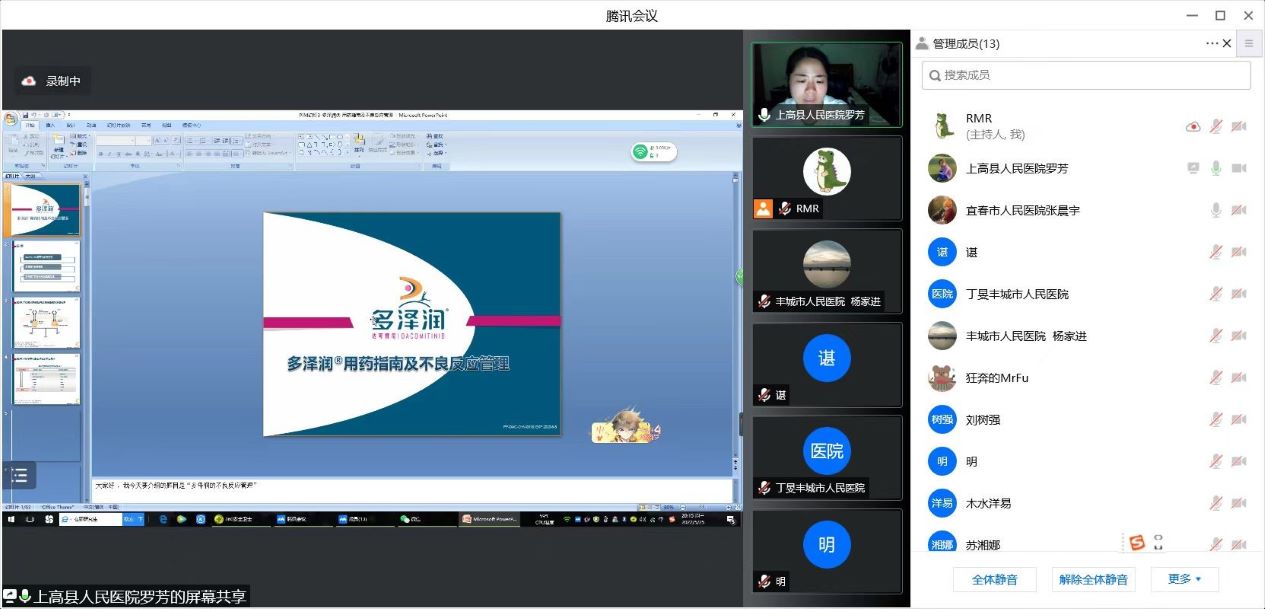The image size is (1265, 609).
Task: Select the RMR participant video tile
Action: click(827, 178)
